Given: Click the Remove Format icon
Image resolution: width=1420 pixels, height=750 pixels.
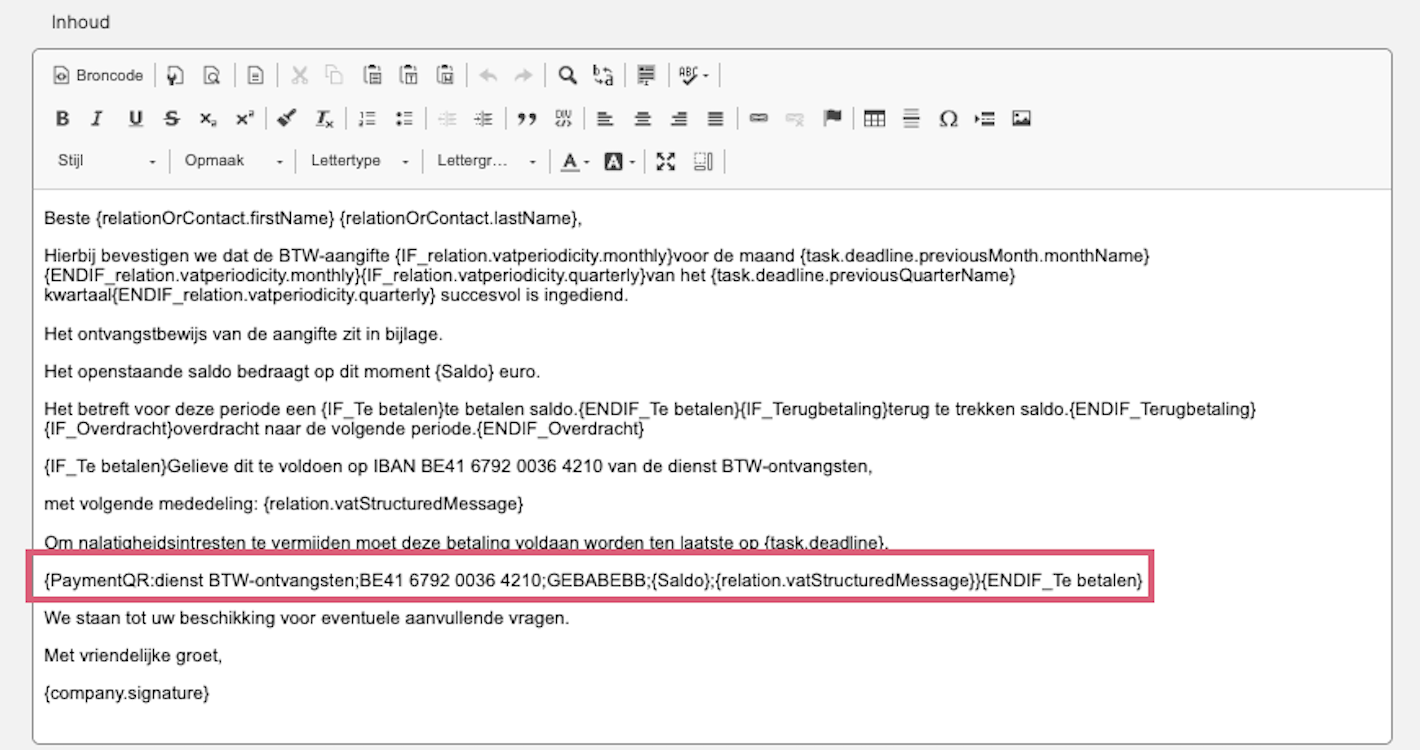Looking at the screenshot, I should pos(324,119).
